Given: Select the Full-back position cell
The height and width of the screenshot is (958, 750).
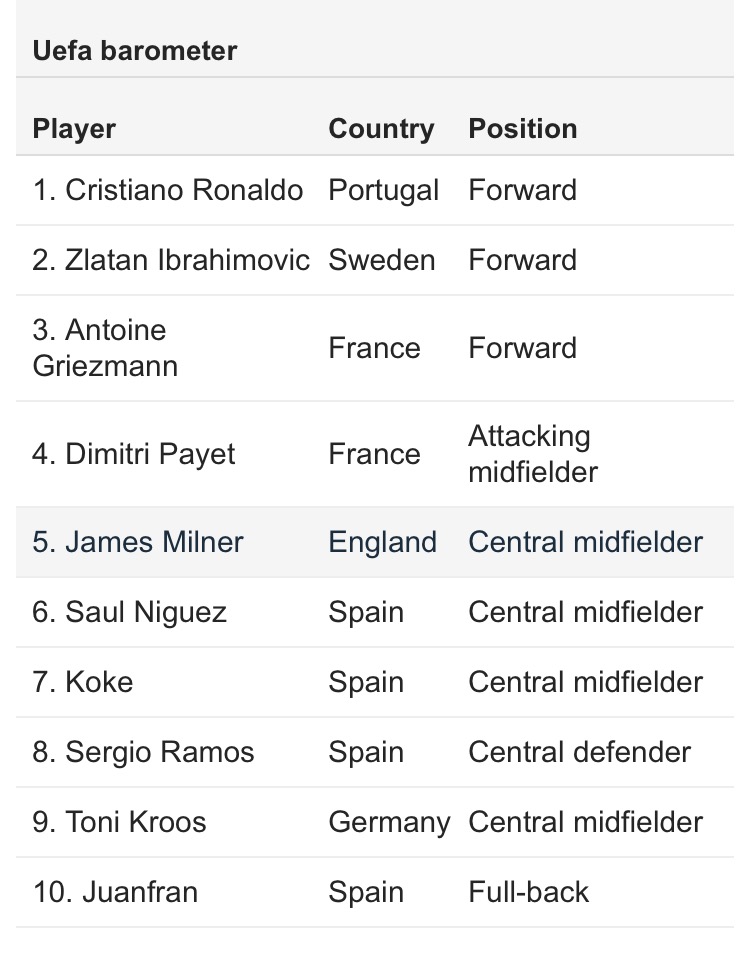Looking at the screenshot, I should coord(528,892).
